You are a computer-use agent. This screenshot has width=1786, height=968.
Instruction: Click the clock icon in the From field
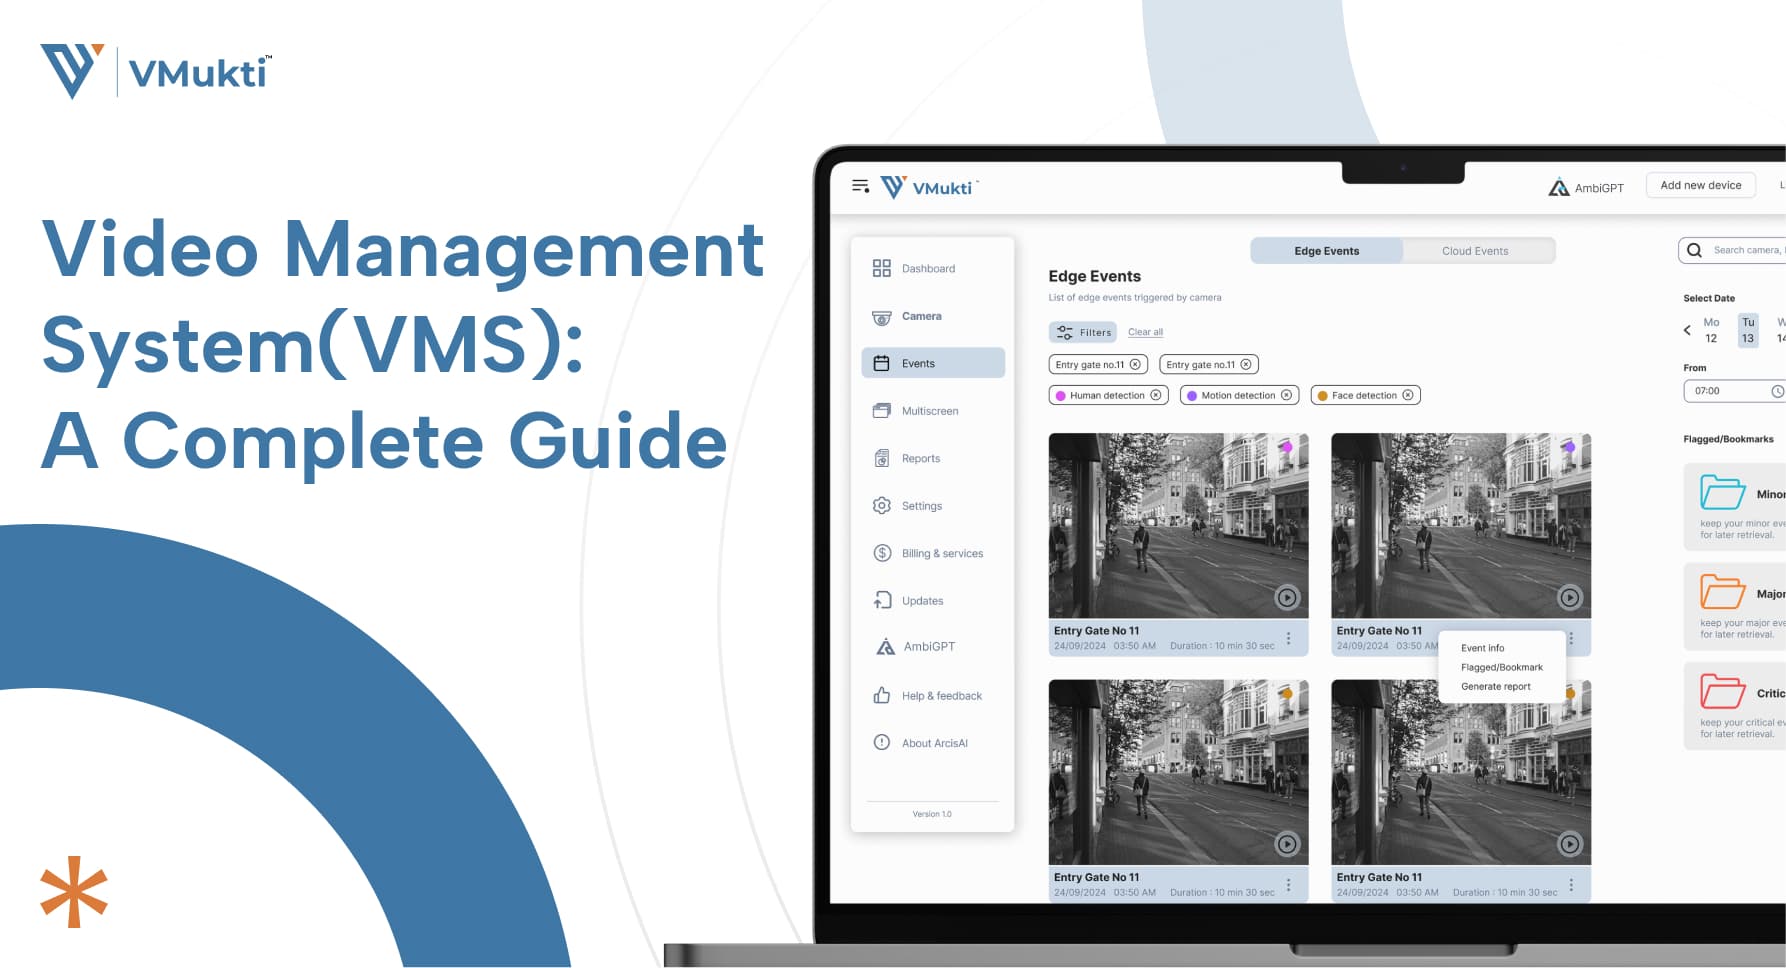[1777, 391]
